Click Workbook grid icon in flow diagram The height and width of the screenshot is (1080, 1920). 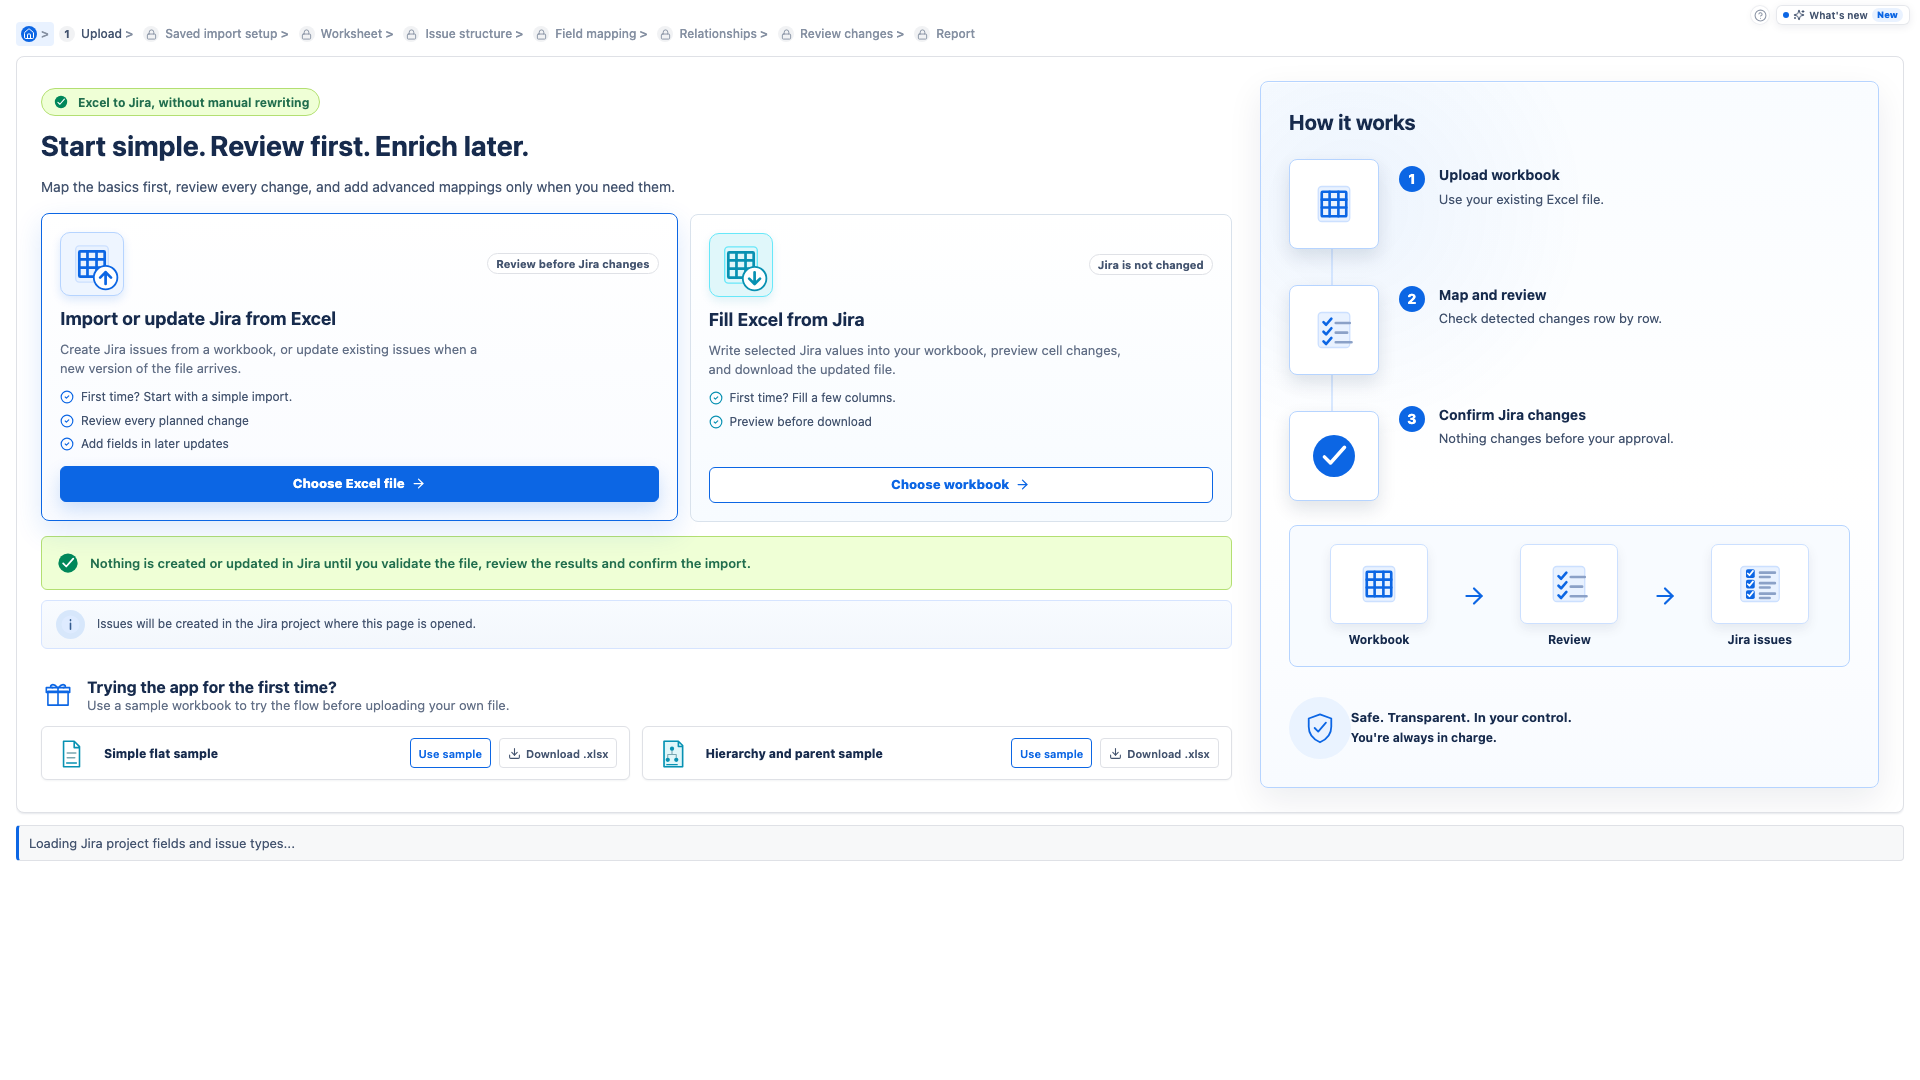tap(1379, 584)
